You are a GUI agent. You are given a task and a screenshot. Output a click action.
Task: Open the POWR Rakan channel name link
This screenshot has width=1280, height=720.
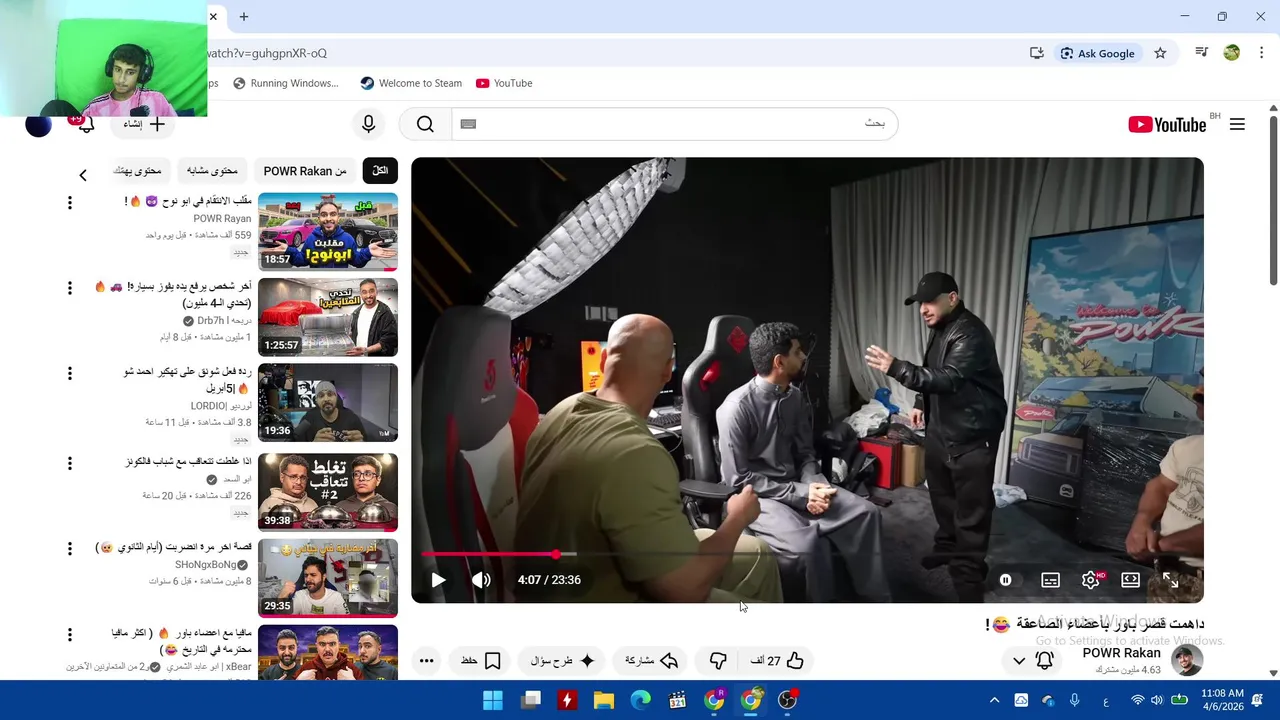click(x=1121, y=653)
